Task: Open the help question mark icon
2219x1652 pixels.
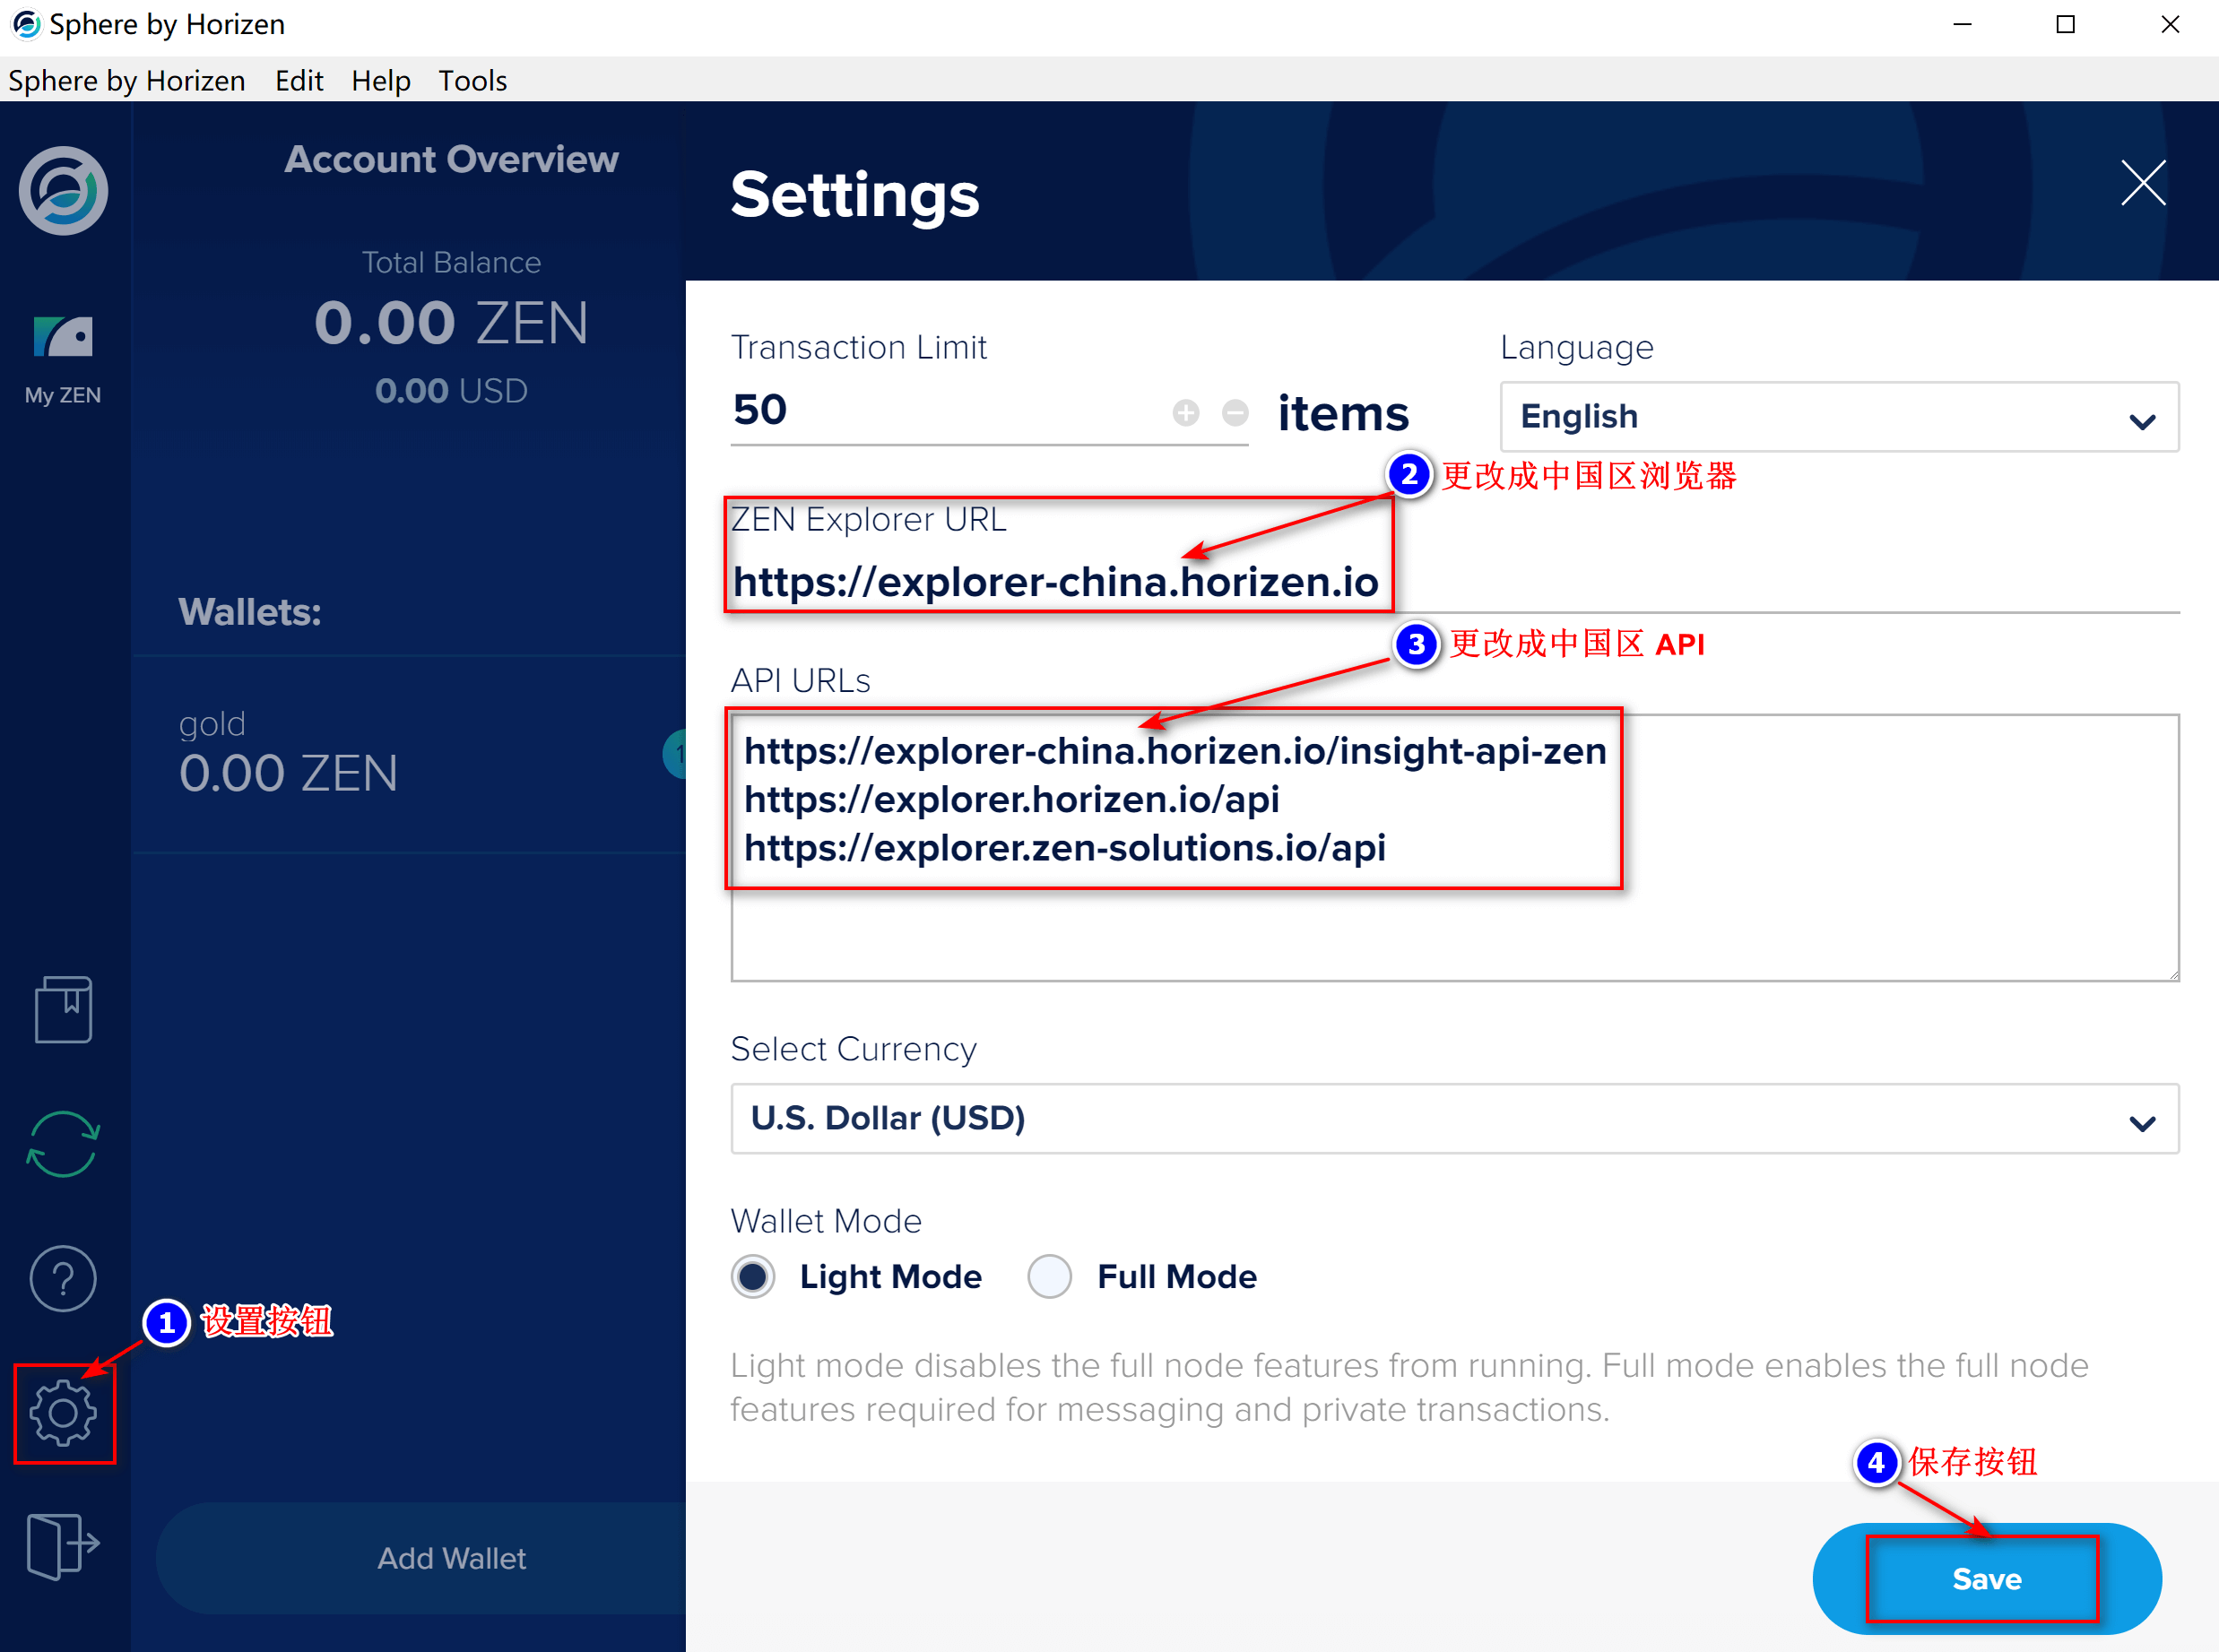Action: (x=63, y=1278)
